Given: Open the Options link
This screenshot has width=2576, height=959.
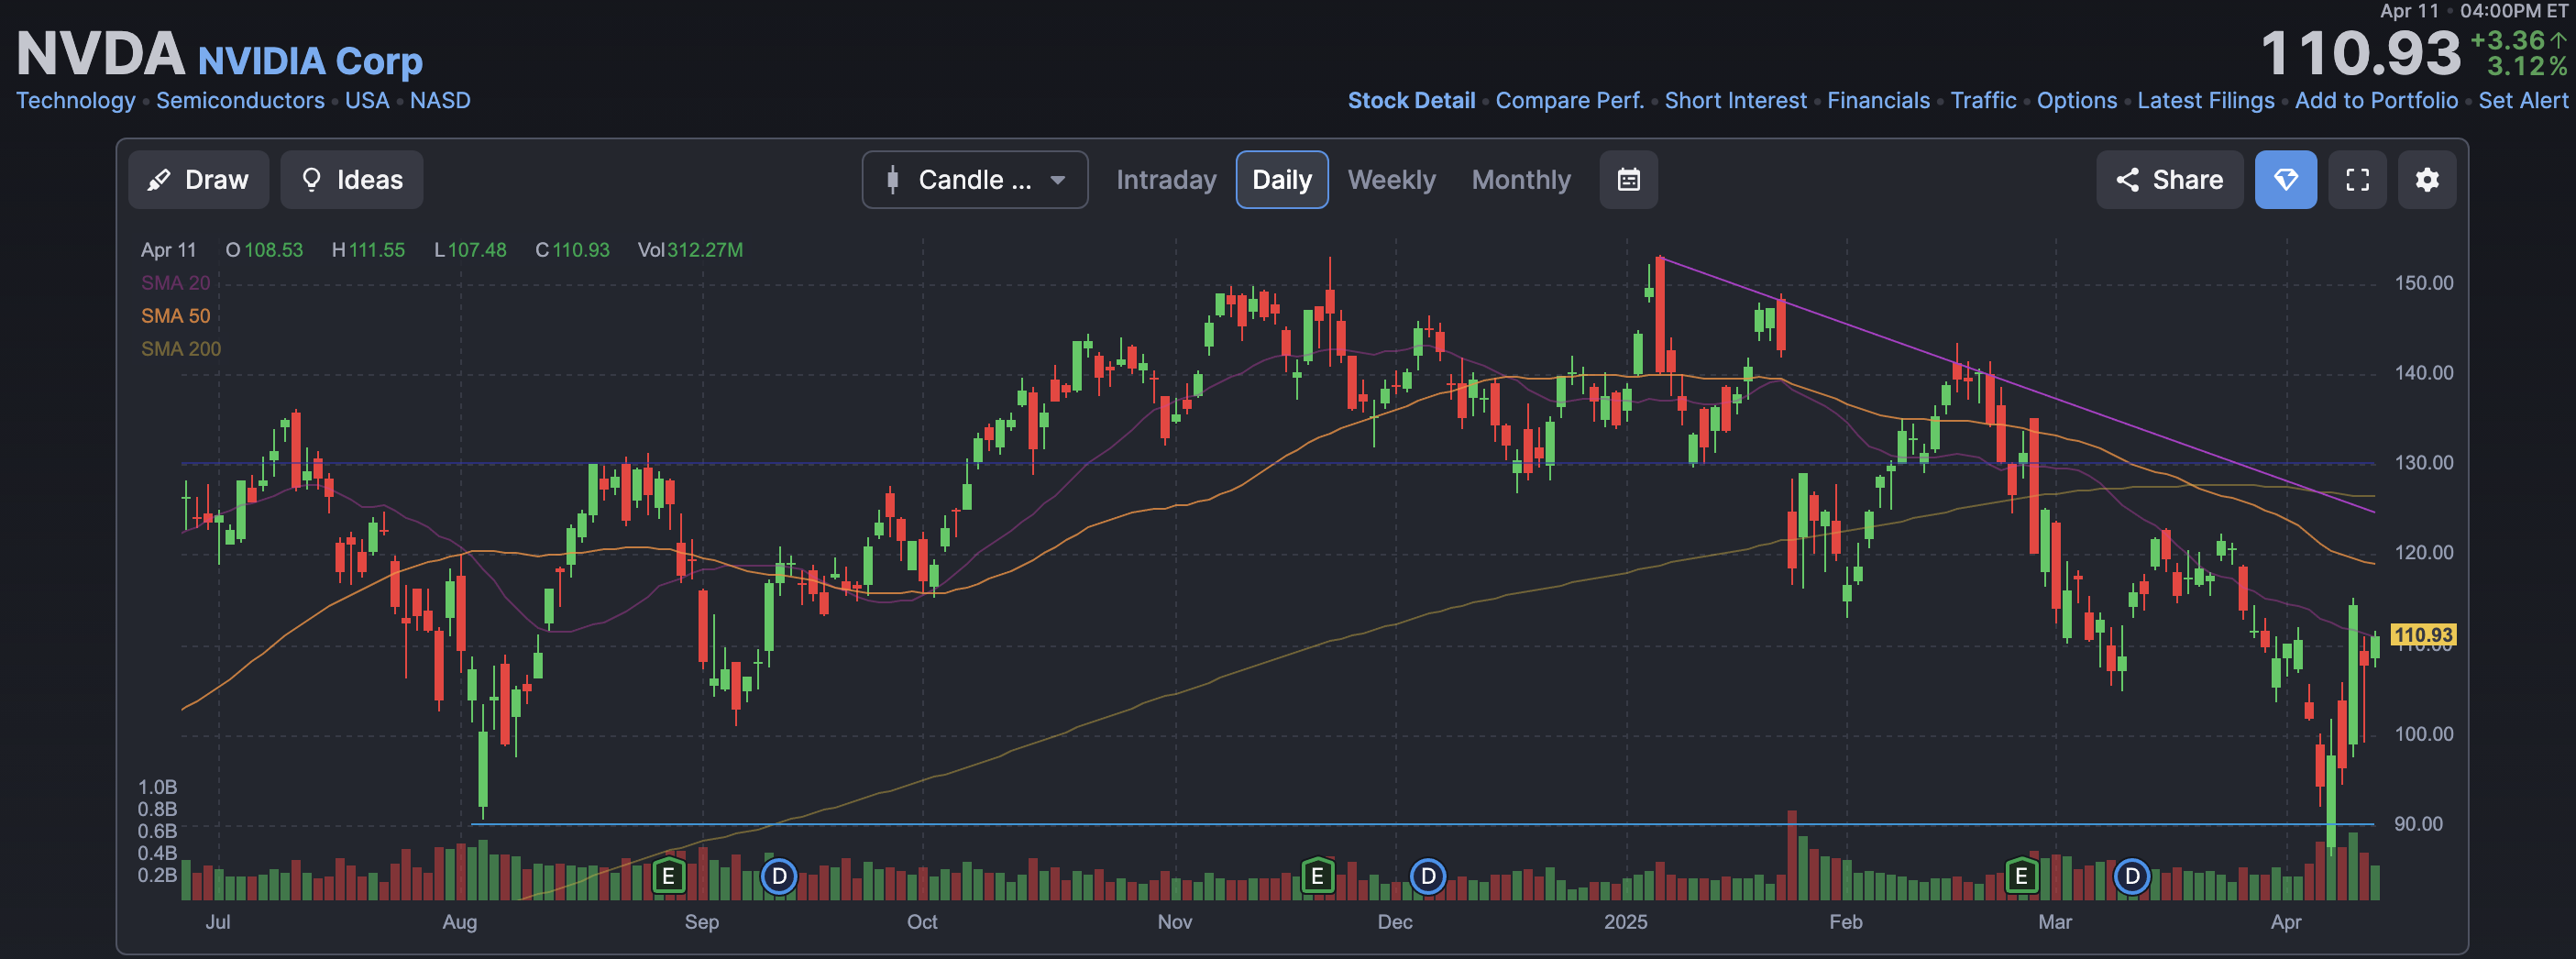Looking at the screenshot, I should tap(2076, 100).
